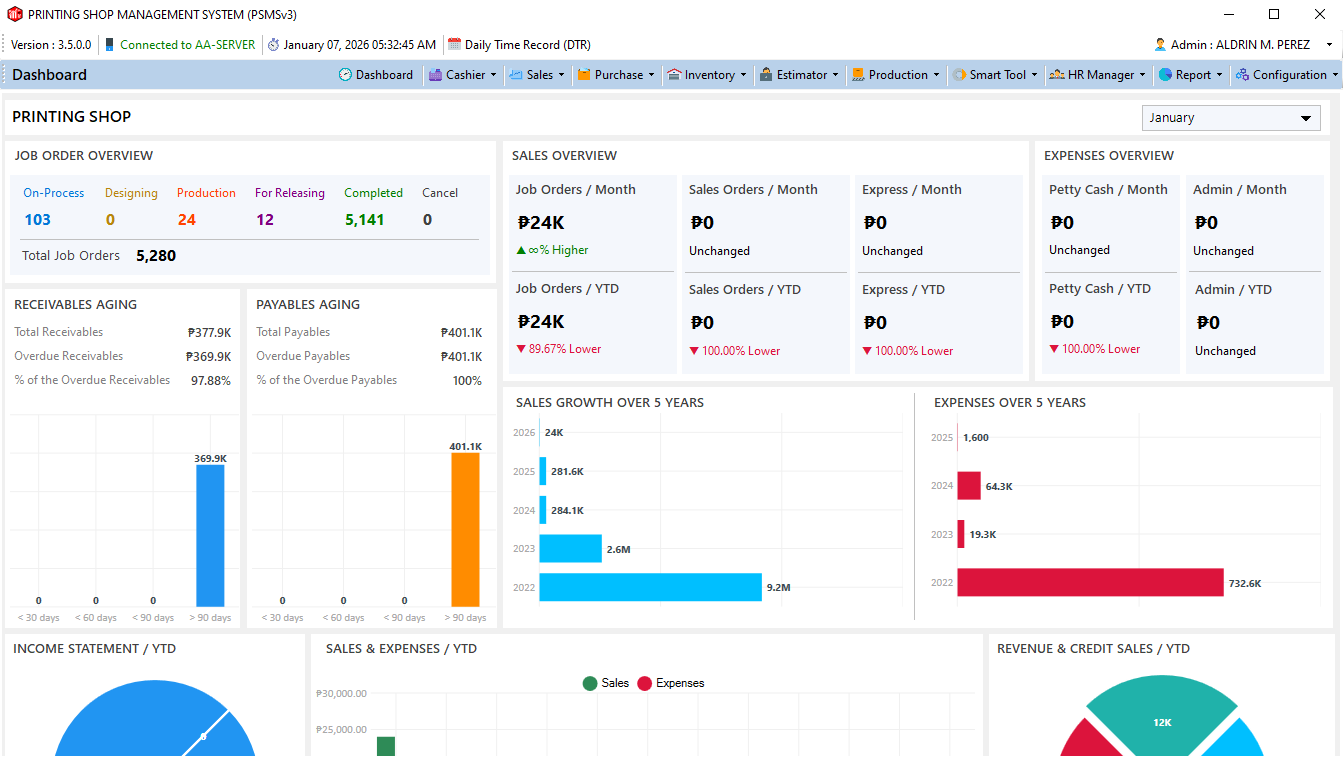1343x758 pixels.
Task: Expand the Configuration menu arrow
Action: tap(1335, 75)
